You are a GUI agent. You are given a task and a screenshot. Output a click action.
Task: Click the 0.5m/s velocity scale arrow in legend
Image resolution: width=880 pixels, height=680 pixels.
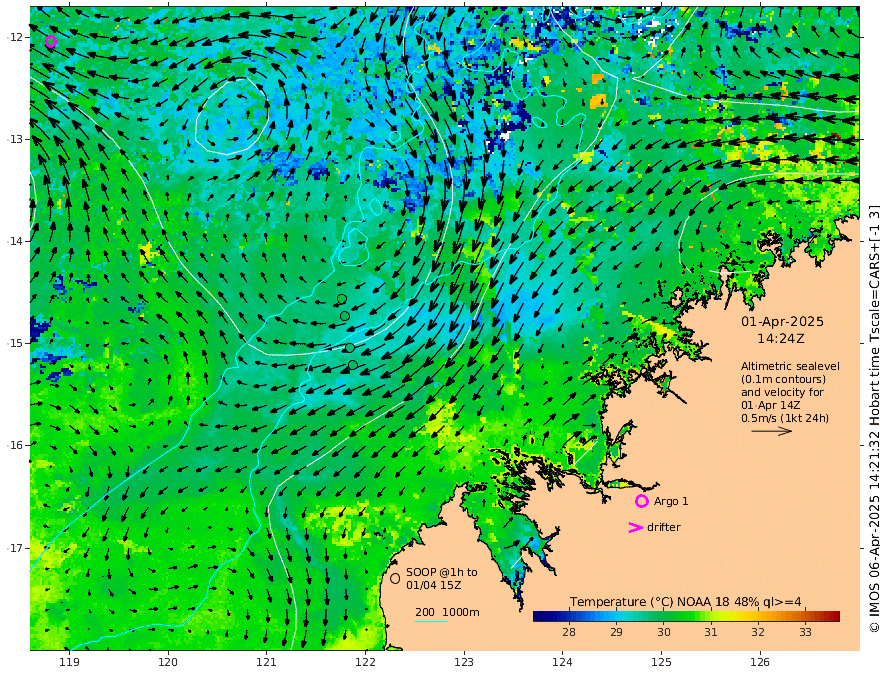[772, 431]
